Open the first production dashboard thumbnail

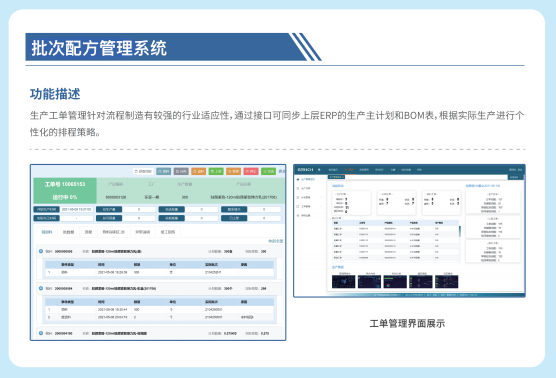click(343, 282)
